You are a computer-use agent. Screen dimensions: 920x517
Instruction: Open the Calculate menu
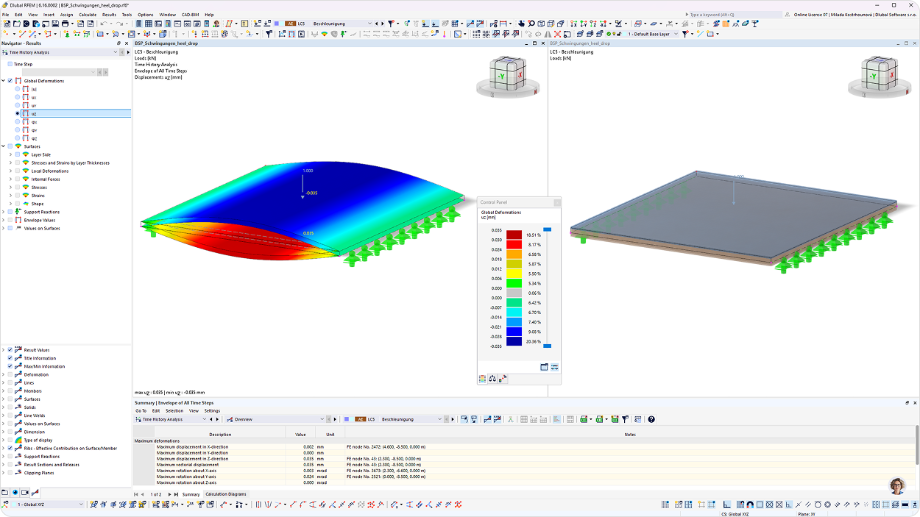[87, 15]
